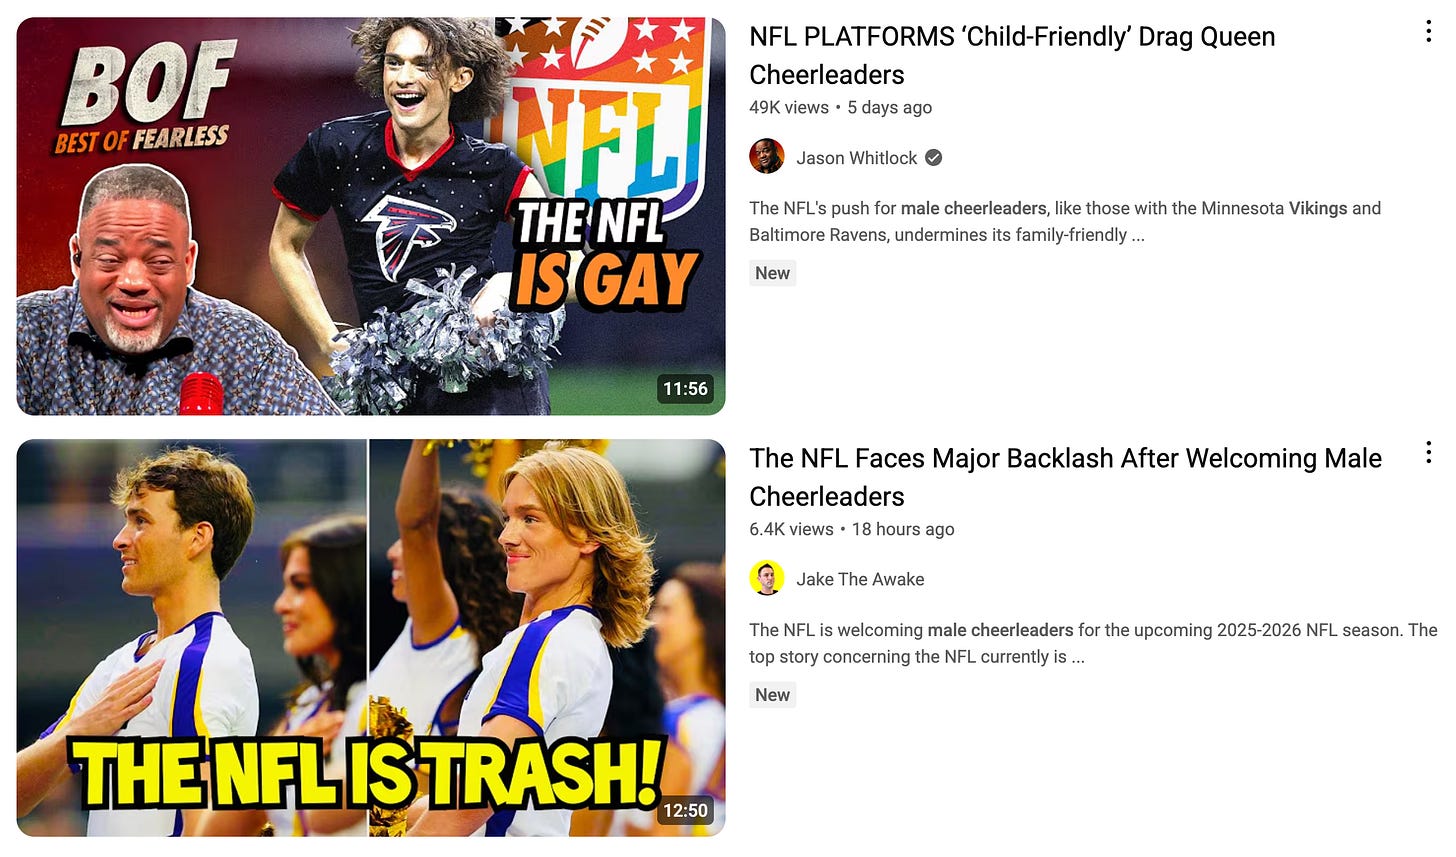Click description mentioning Minnesota Vikings and Baltimore Ravens
The image size is (1456, 857).
tap(1065, 221)
